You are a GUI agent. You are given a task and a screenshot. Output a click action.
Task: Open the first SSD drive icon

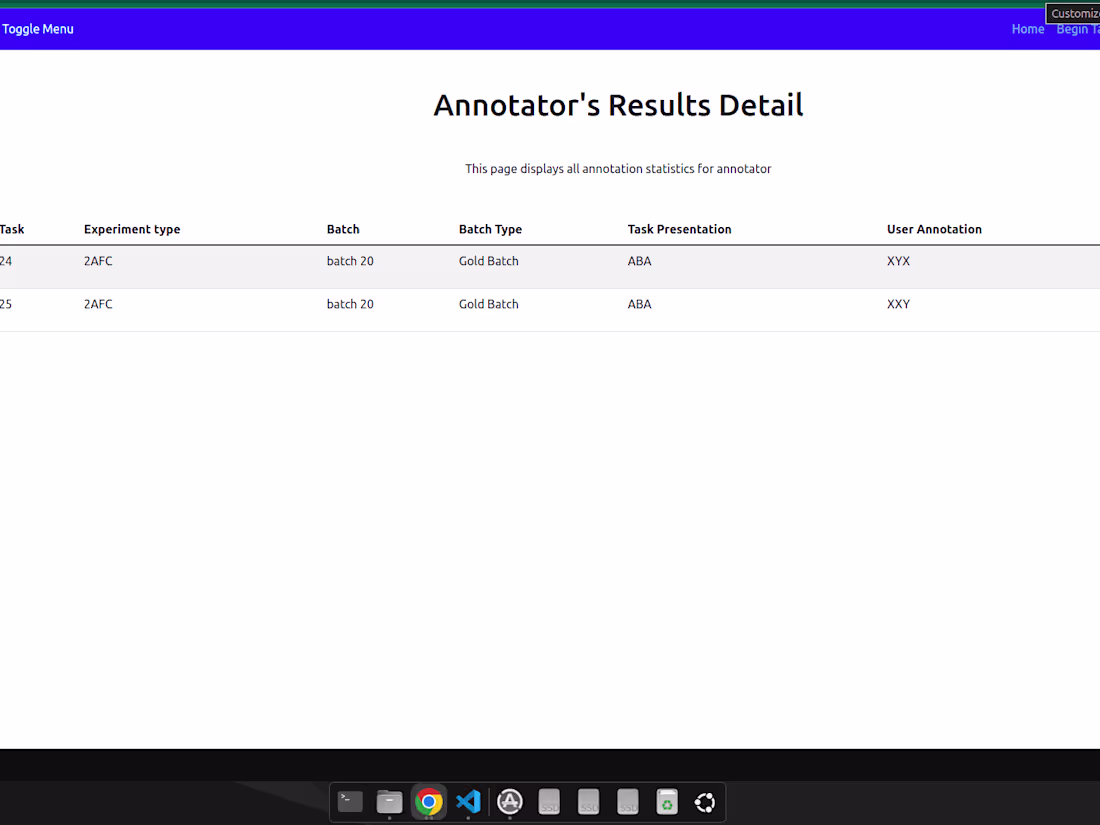pyautogui.click(x=549, y=801)
